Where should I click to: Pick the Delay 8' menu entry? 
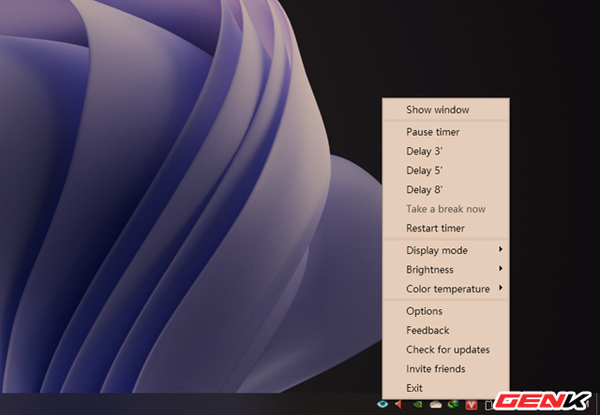(424, 189)
